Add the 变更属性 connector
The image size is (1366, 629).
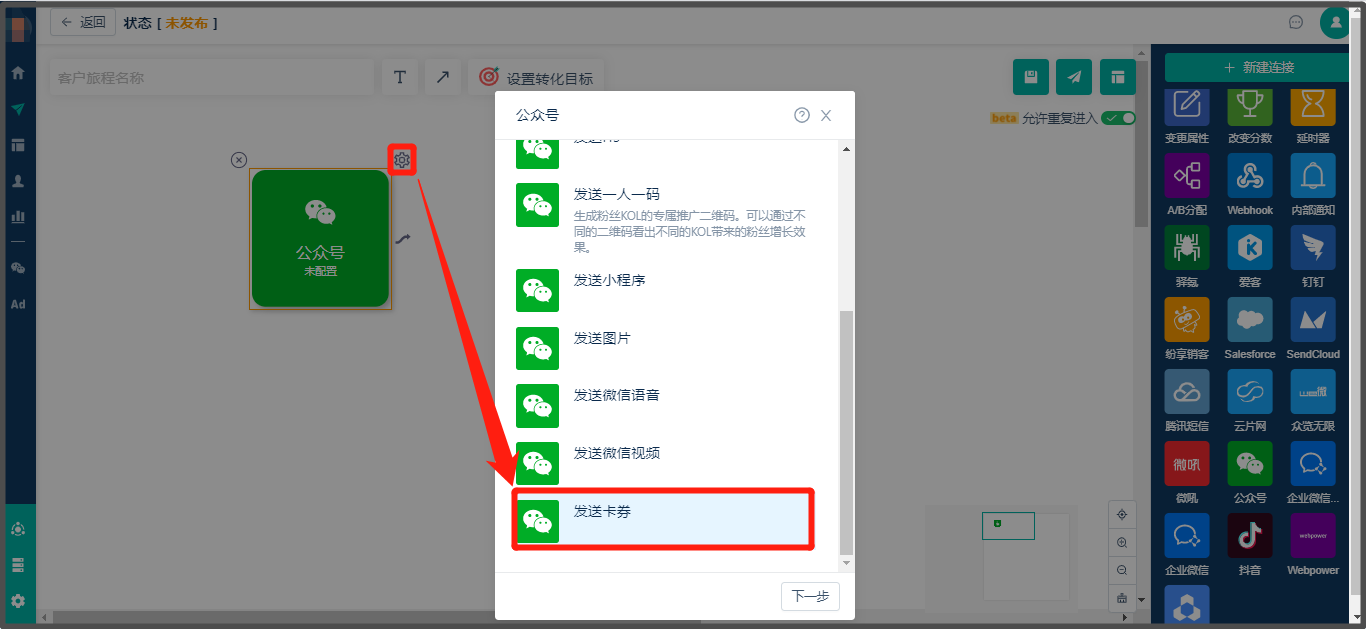(x=1187, y=108)
